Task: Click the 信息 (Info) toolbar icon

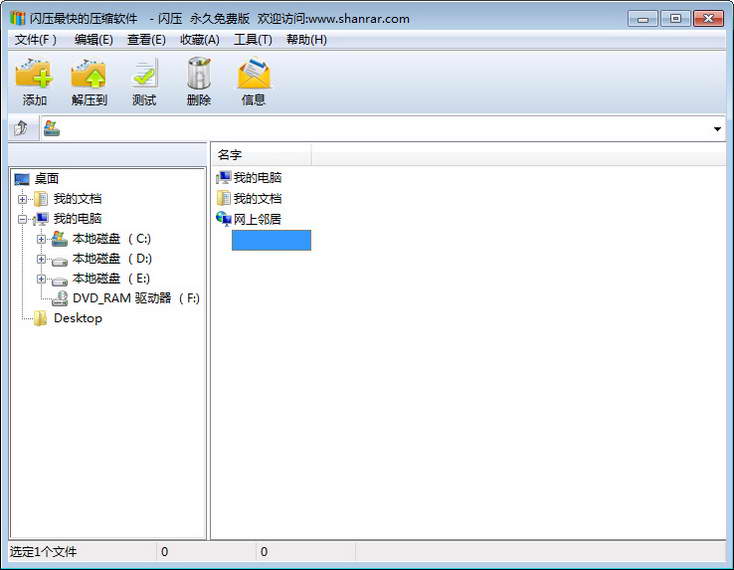Action: [253, 75]
